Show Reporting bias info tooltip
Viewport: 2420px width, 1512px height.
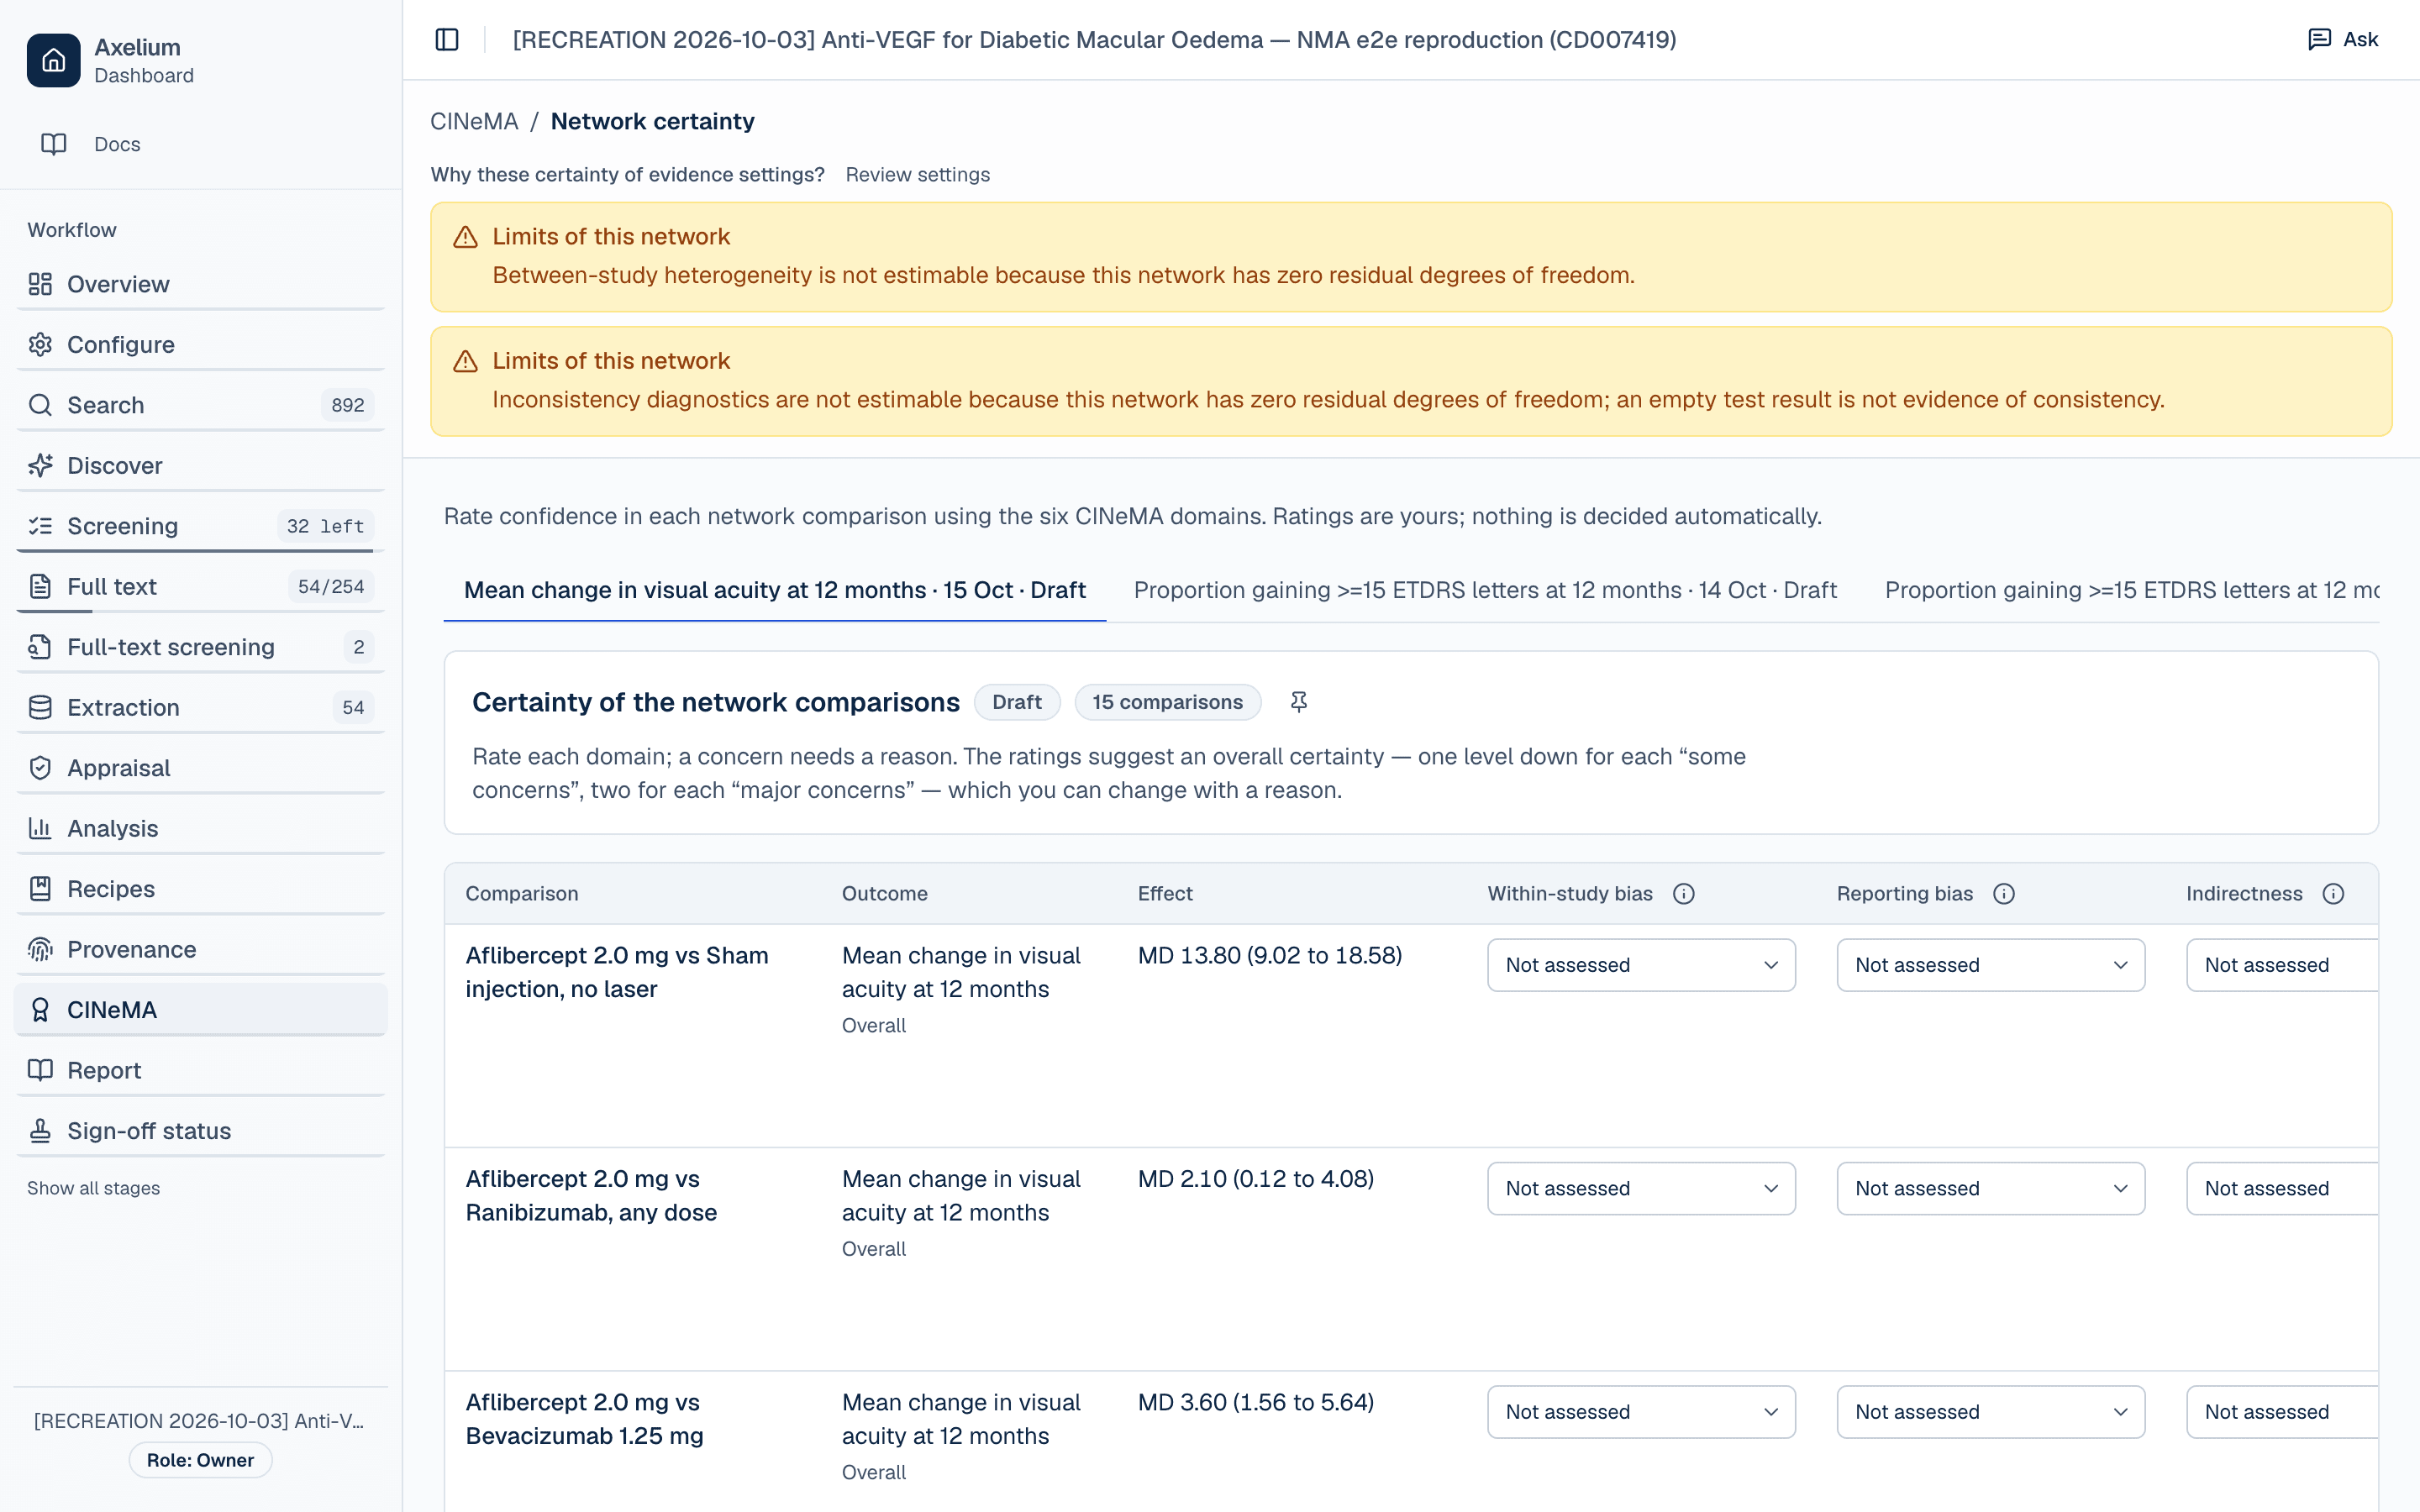tap(2004, 894)
